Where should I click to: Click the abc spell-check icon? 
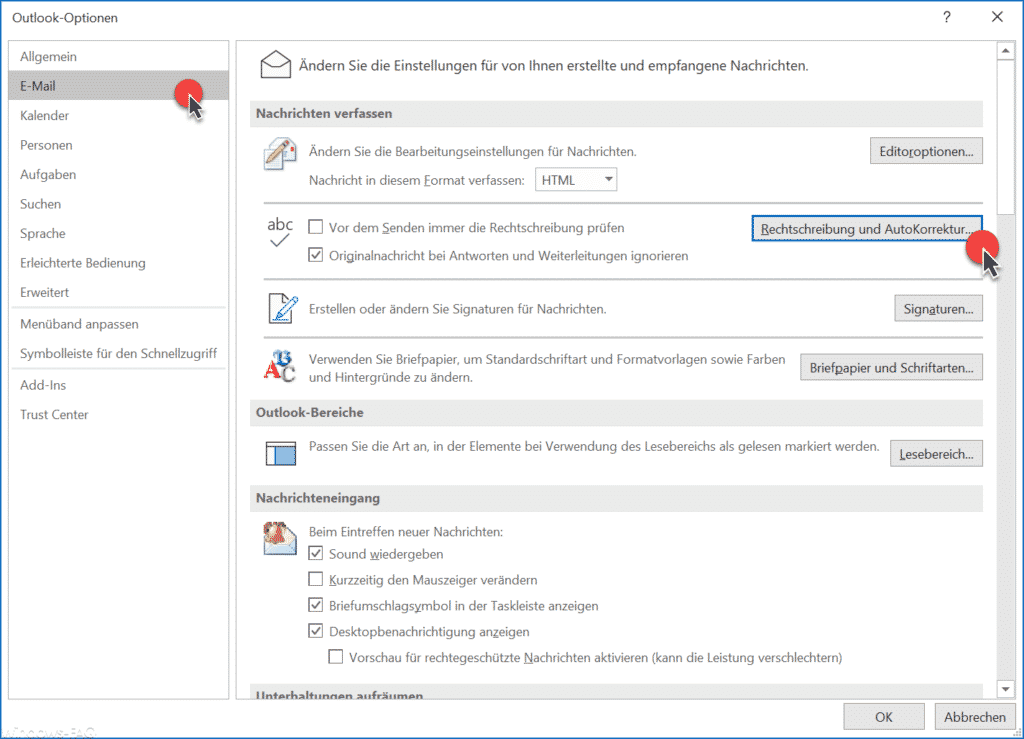(280, 232)
